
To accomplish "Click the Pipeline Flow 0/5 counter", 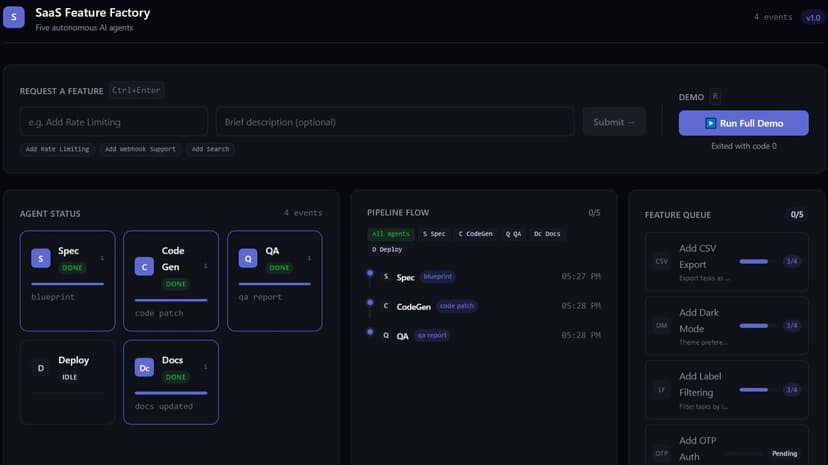I will [594, 213].
